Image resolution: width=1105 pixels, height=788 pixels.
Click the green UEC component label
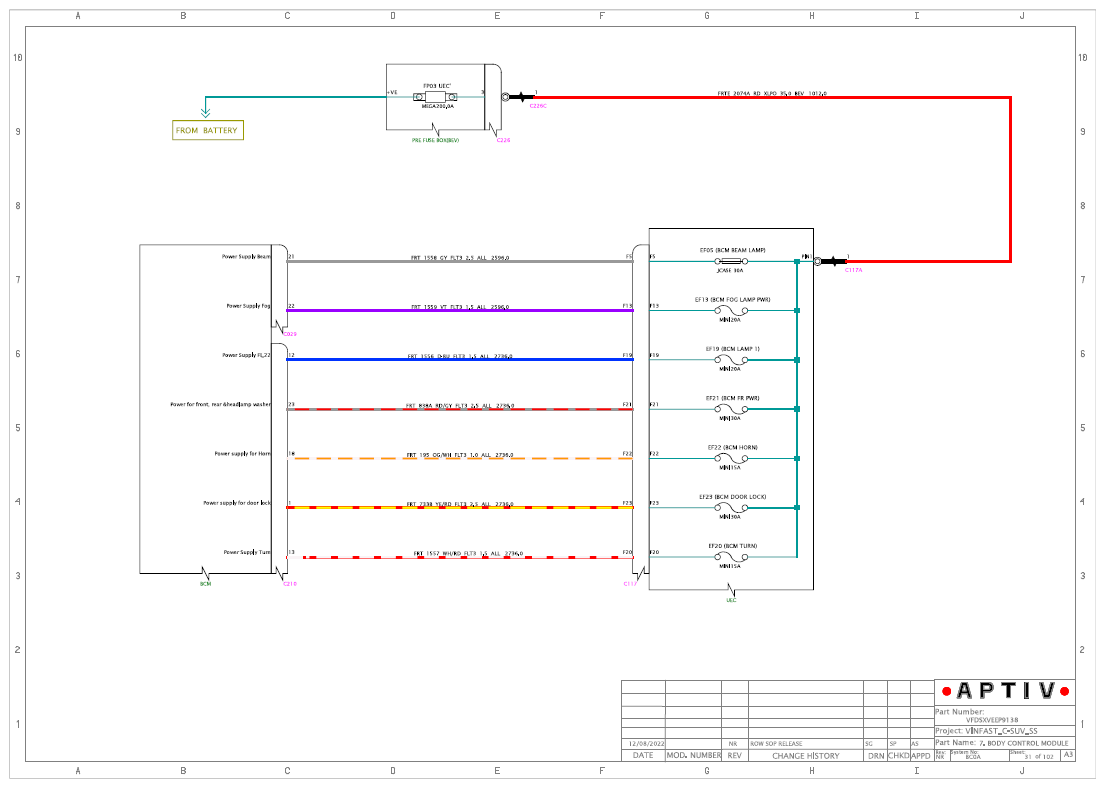[731, 600]
